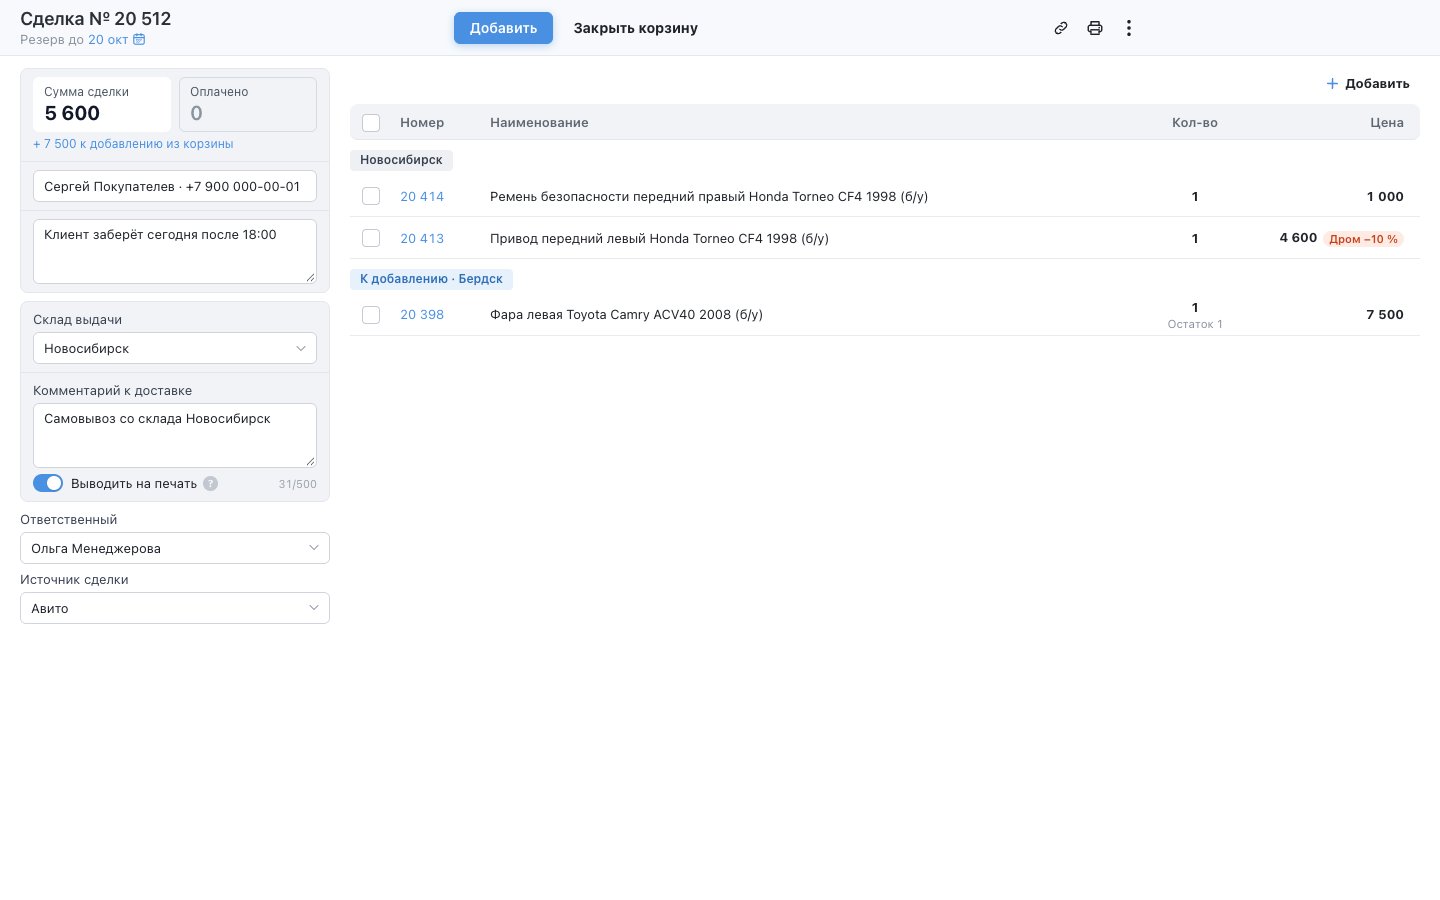Open item number 20 413 link
This screenshot has width=1440, height=900.
[x=422, y=239]
